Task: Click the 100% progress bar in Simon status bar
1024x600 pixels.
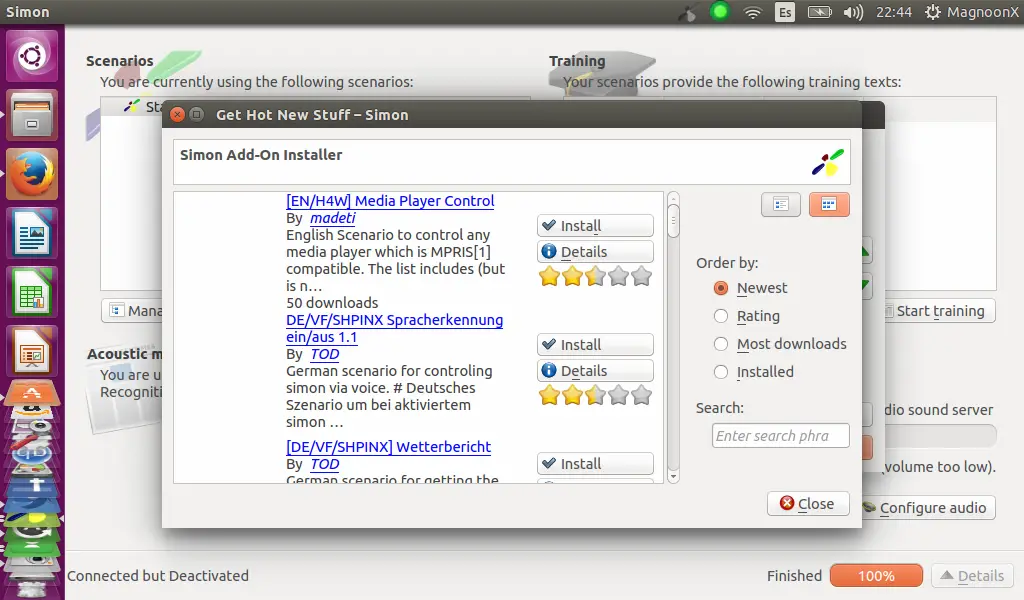Action: [x=876, y=576]
